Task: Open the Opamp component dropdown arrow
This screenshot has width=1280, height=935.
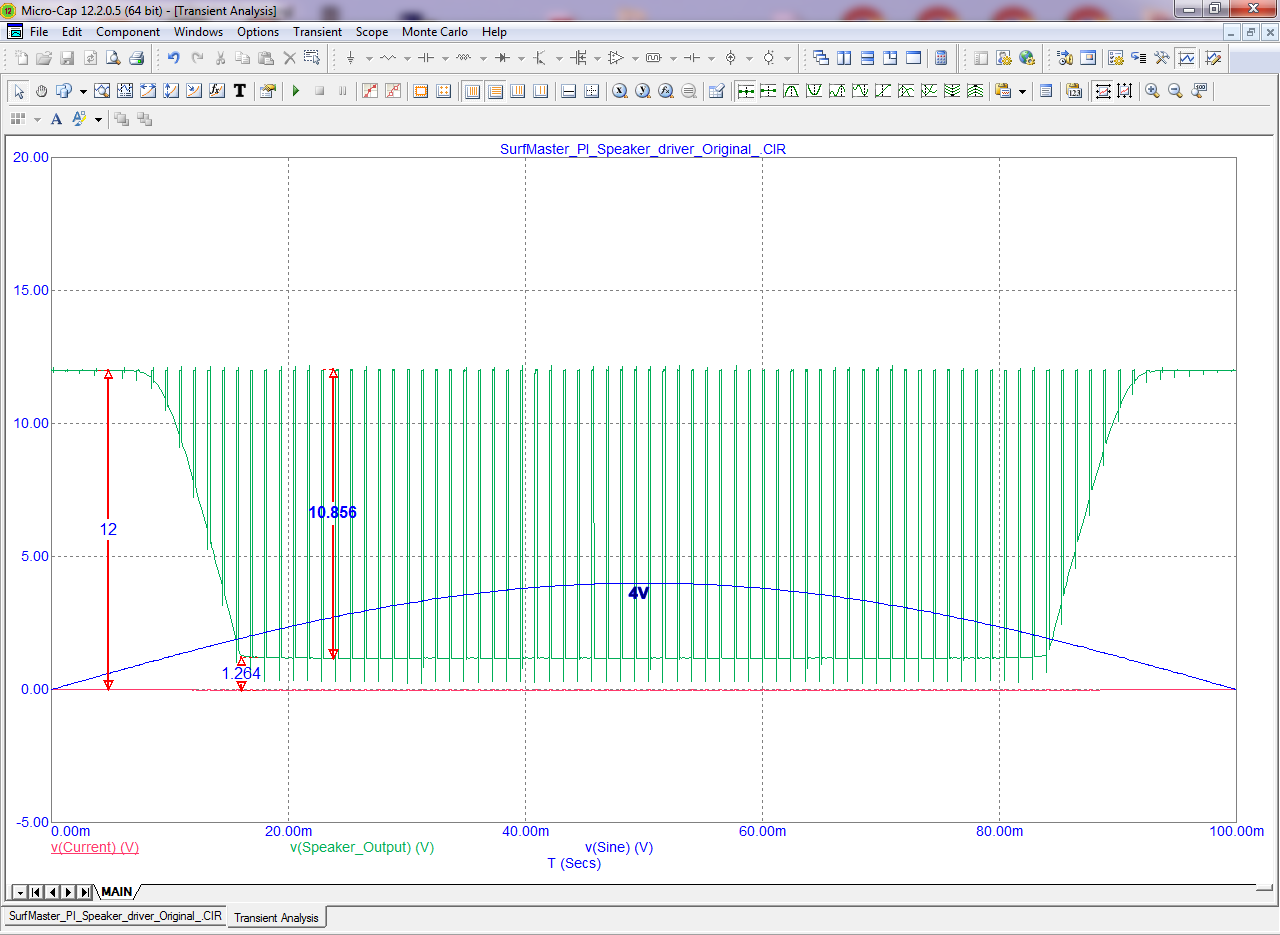Action: (x=635, y=58)
